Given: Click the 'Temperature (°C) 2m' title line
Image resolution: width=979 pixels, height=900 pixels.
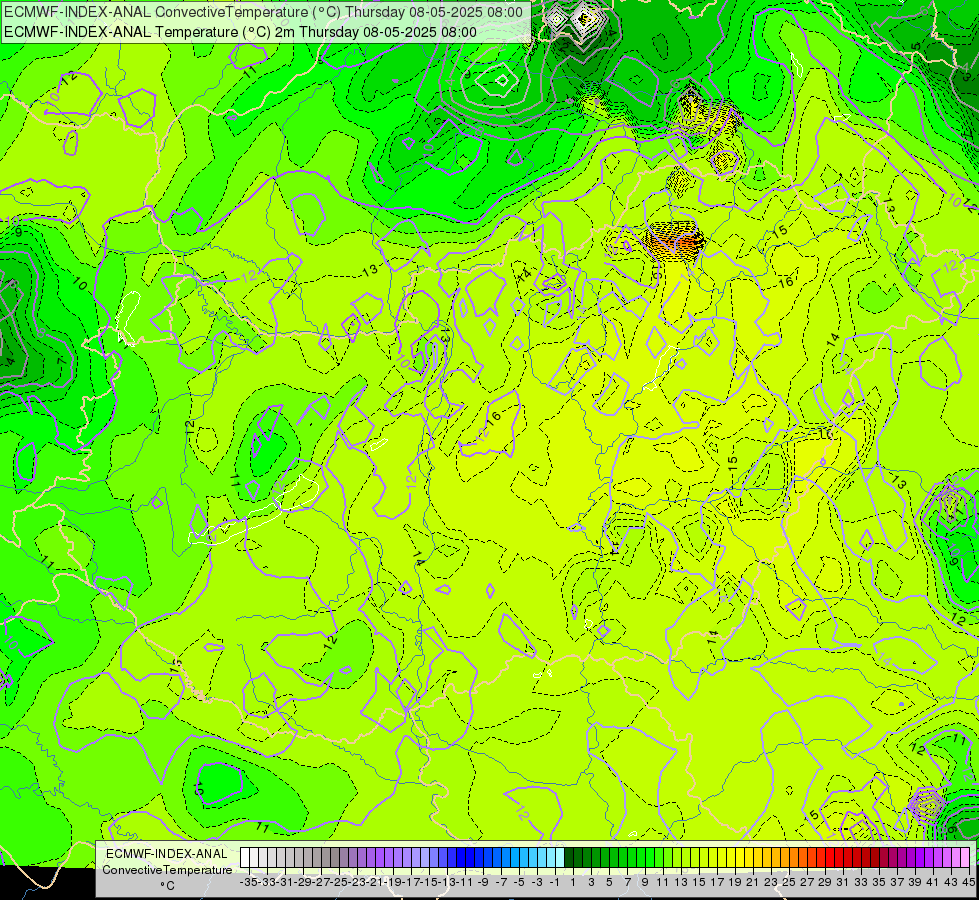Looking at the screenshot, I should (x=240, y=32).
